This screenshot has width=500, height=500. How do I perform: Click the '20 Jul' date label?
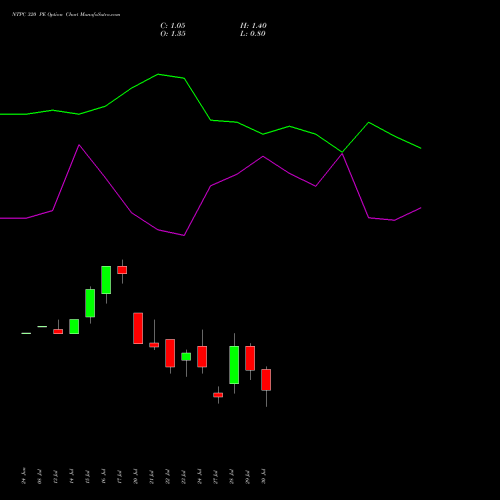click(x=135, y=476)
